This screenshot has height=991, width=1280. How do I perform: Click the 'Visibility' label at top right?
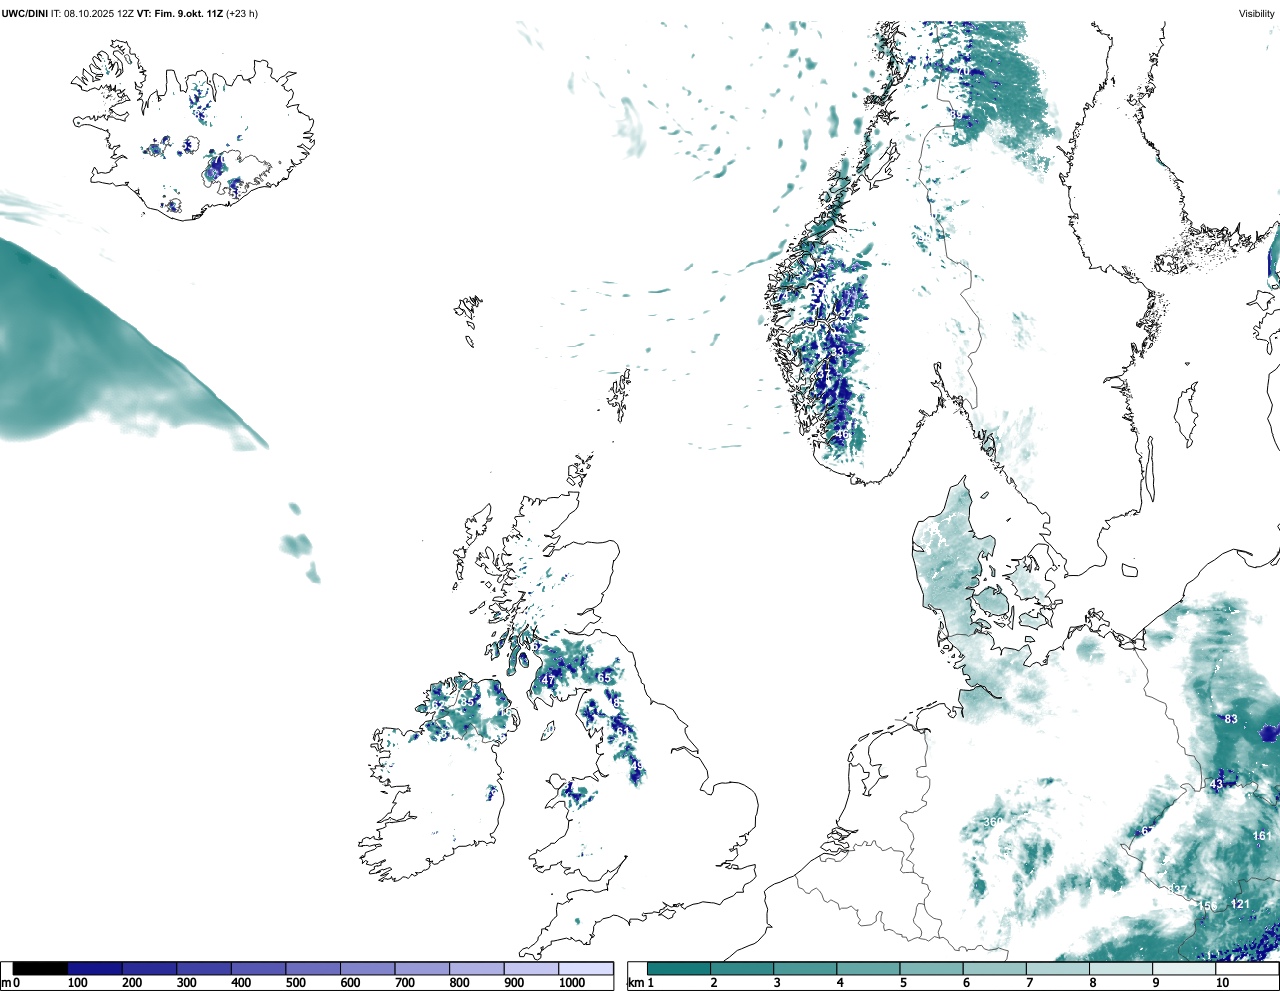coord(1256,14)
